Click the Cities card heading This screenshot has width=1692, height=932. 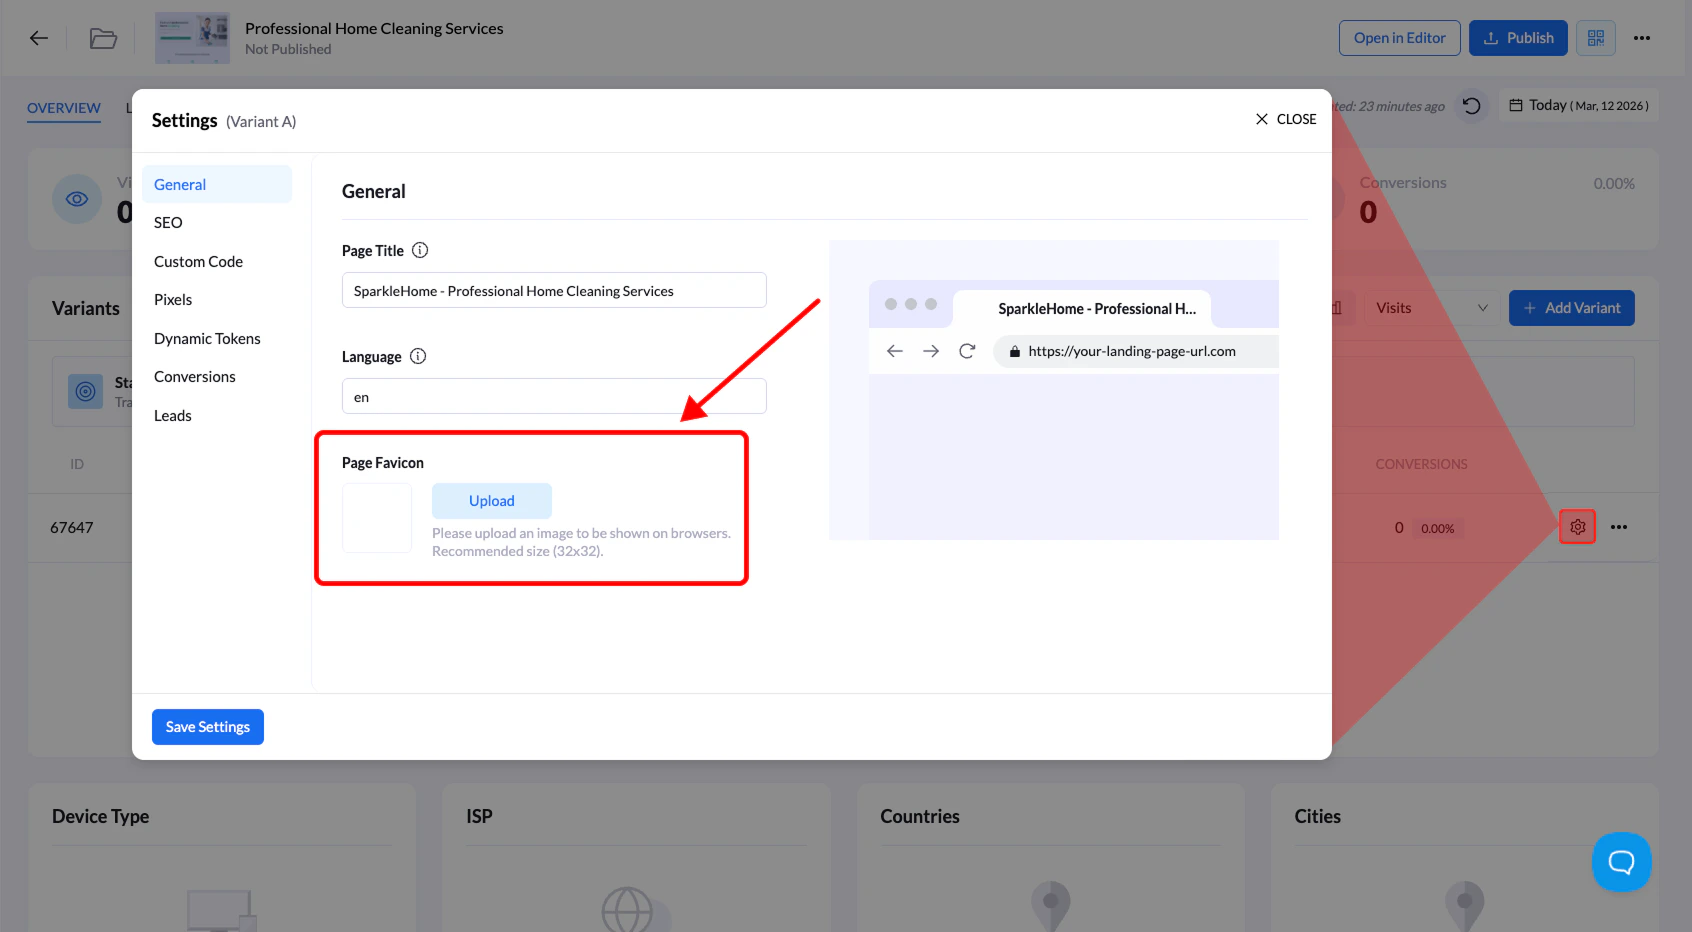tap(1318, 816)
